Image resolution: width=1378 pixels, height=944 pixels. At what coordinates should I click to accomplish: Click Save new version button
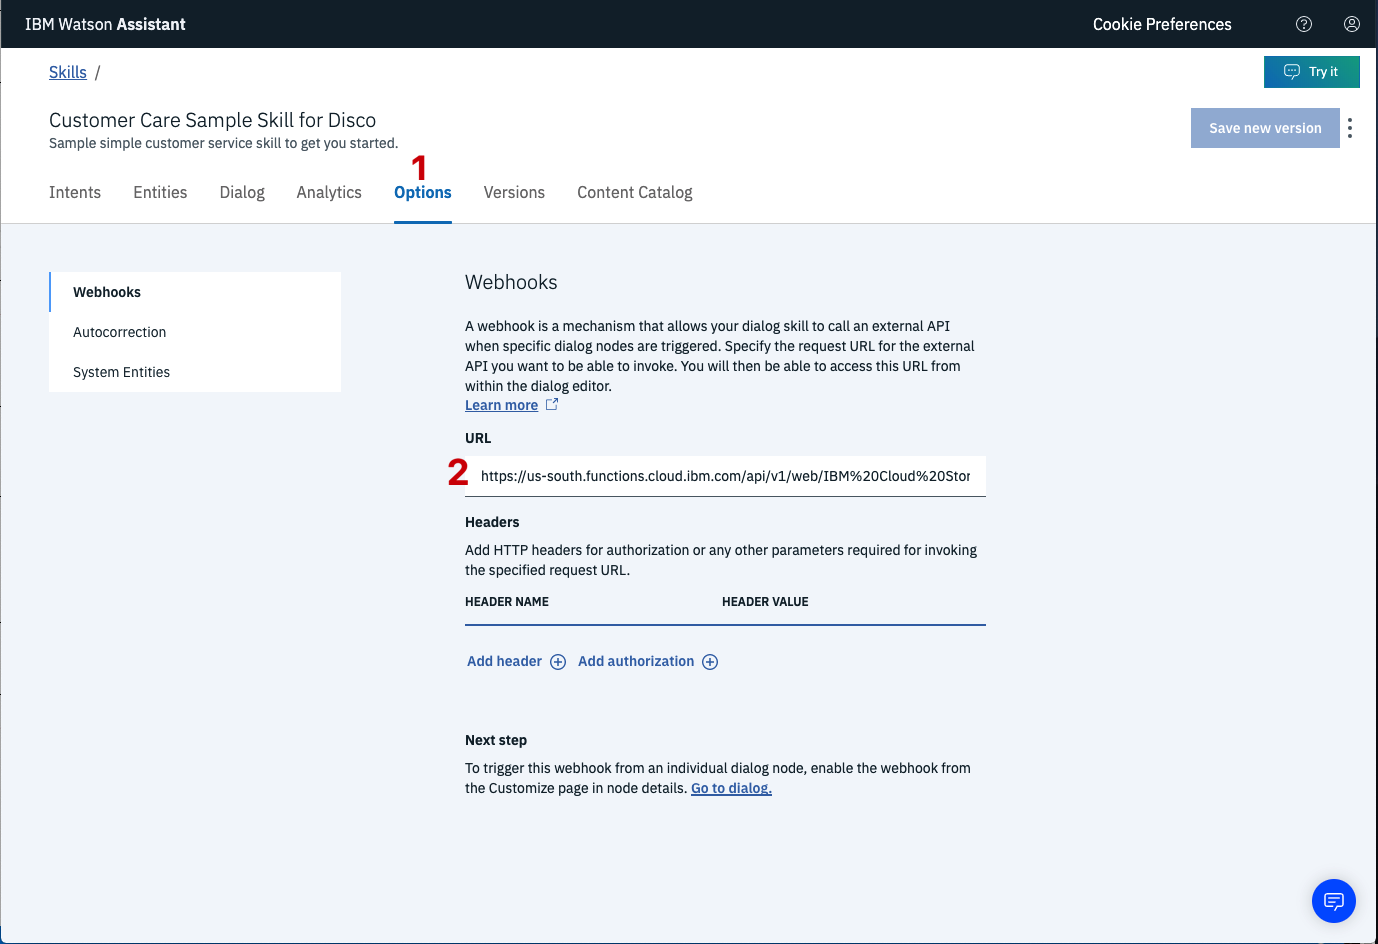click(1265, 128)
